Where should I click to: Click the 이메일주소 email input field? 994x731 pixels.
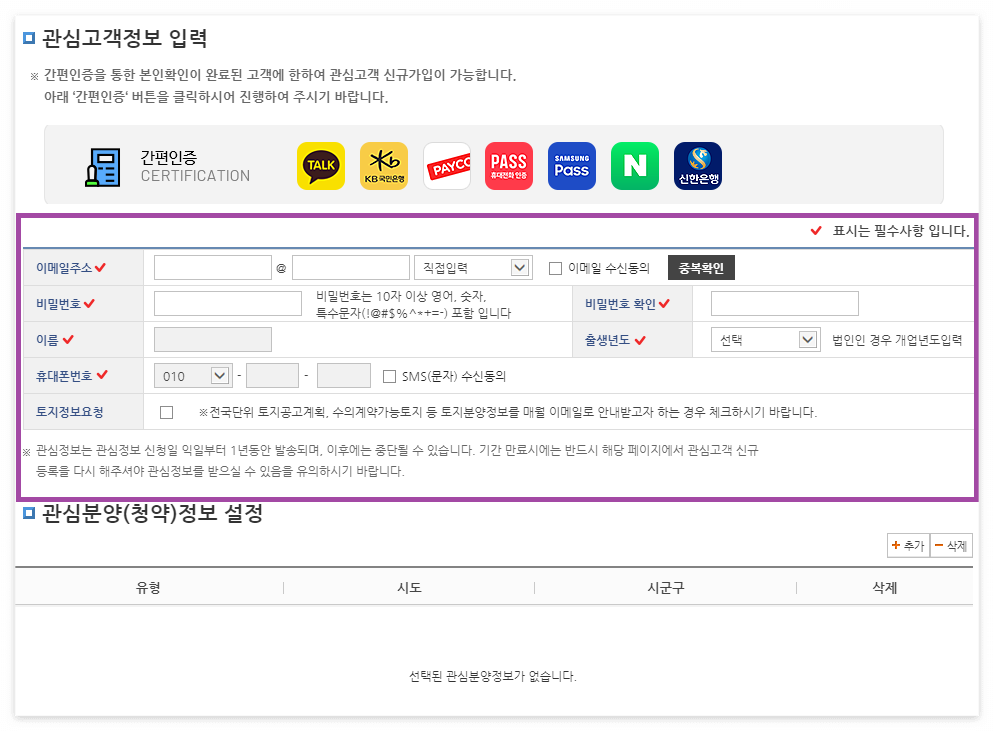coord(211,267)
